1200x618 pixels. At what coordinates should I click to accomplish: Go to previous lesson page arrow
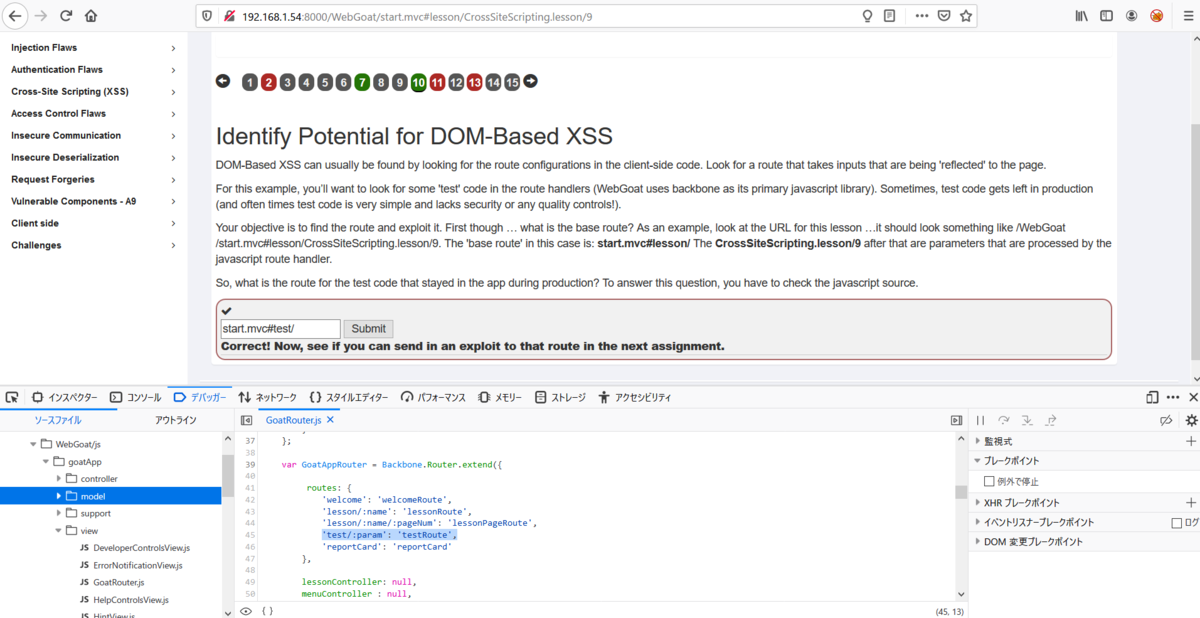(x=223, y=81)
